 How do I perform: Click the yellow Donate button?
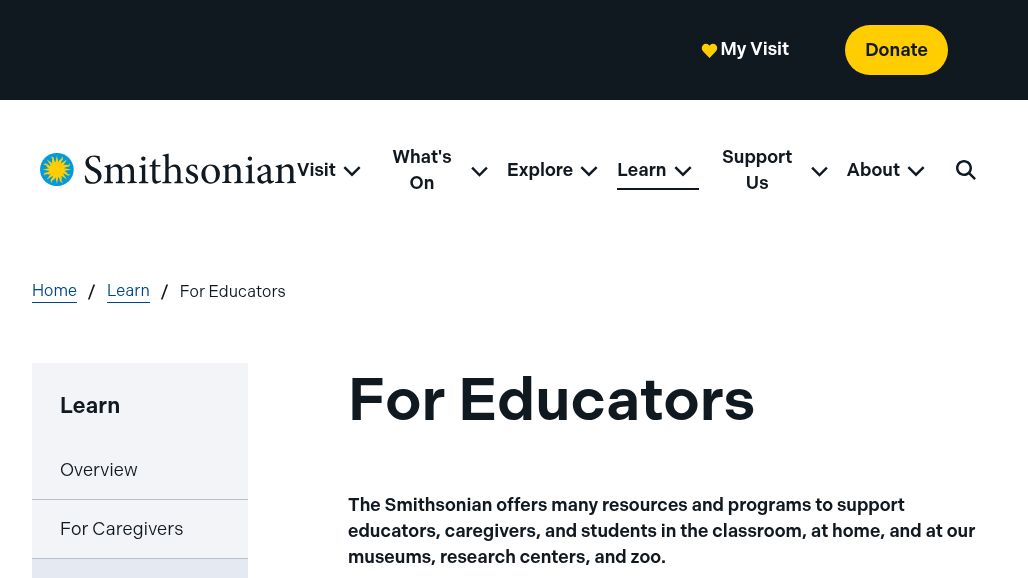tap(896, 50)
